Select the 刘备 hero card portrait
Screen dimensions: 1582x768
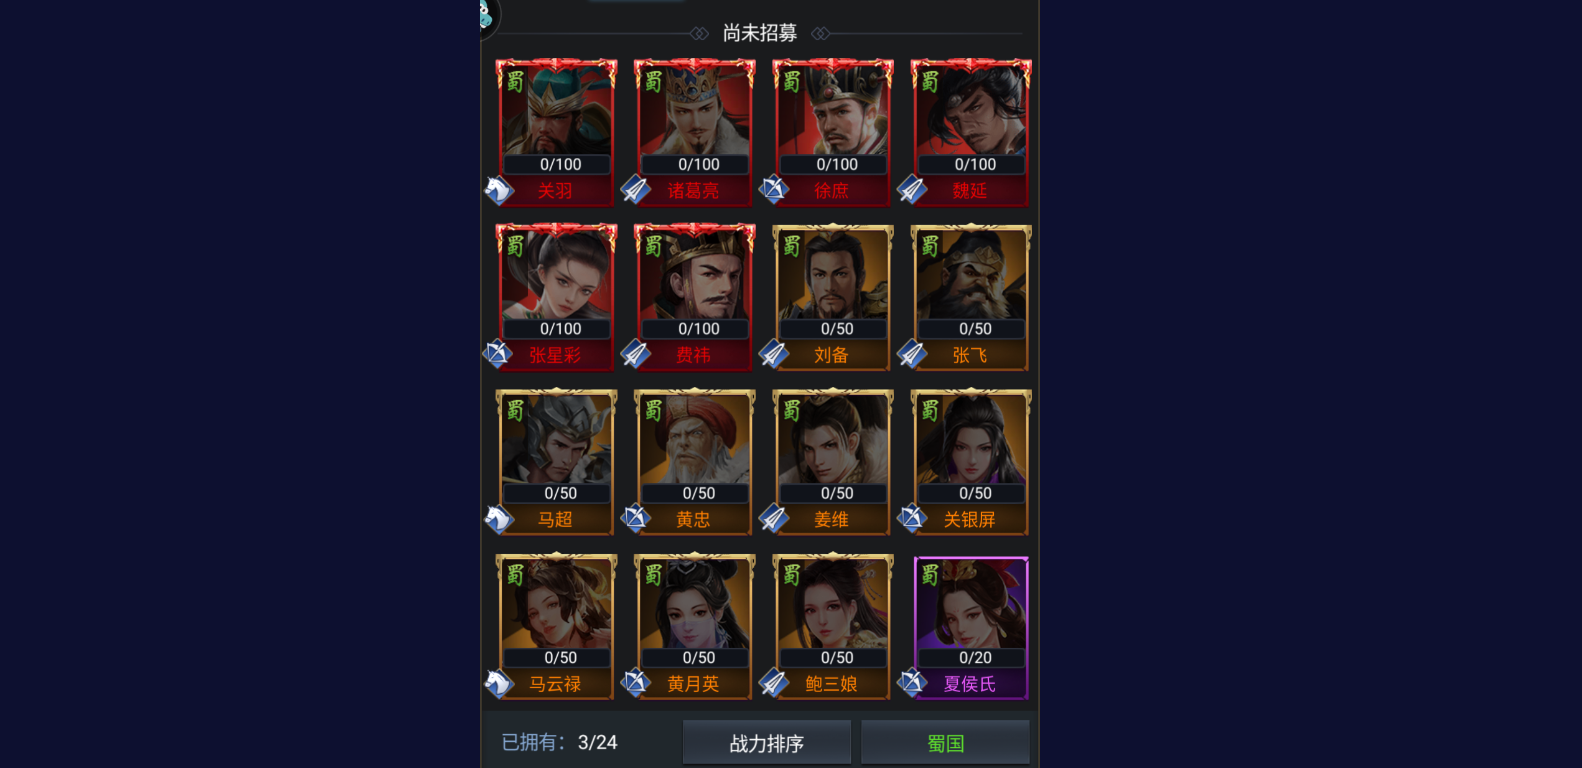pyautogui.click(x=832, y=276)
